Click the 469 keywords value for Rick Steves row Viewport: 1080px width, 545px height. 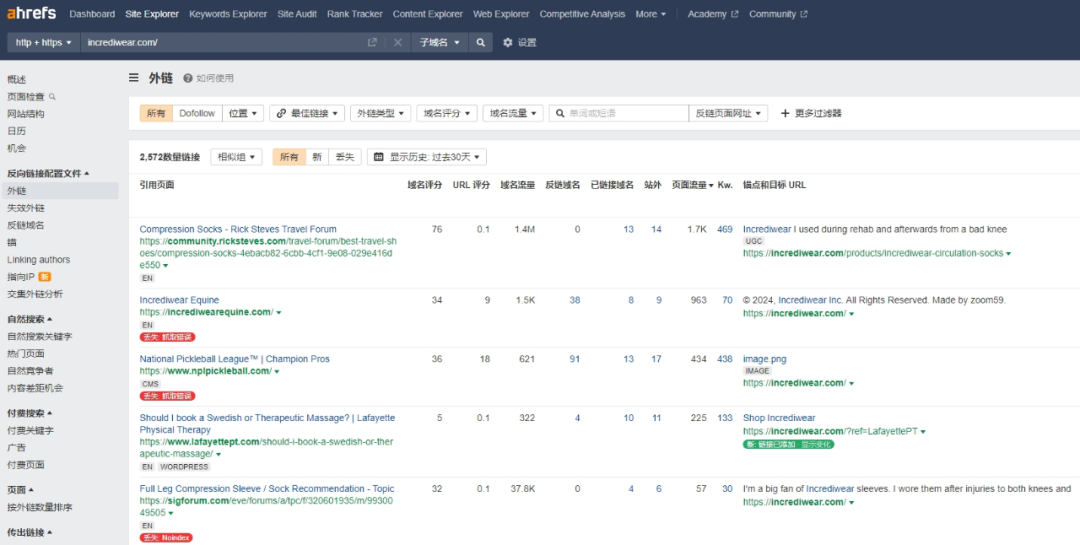click(x=725, y=229)
